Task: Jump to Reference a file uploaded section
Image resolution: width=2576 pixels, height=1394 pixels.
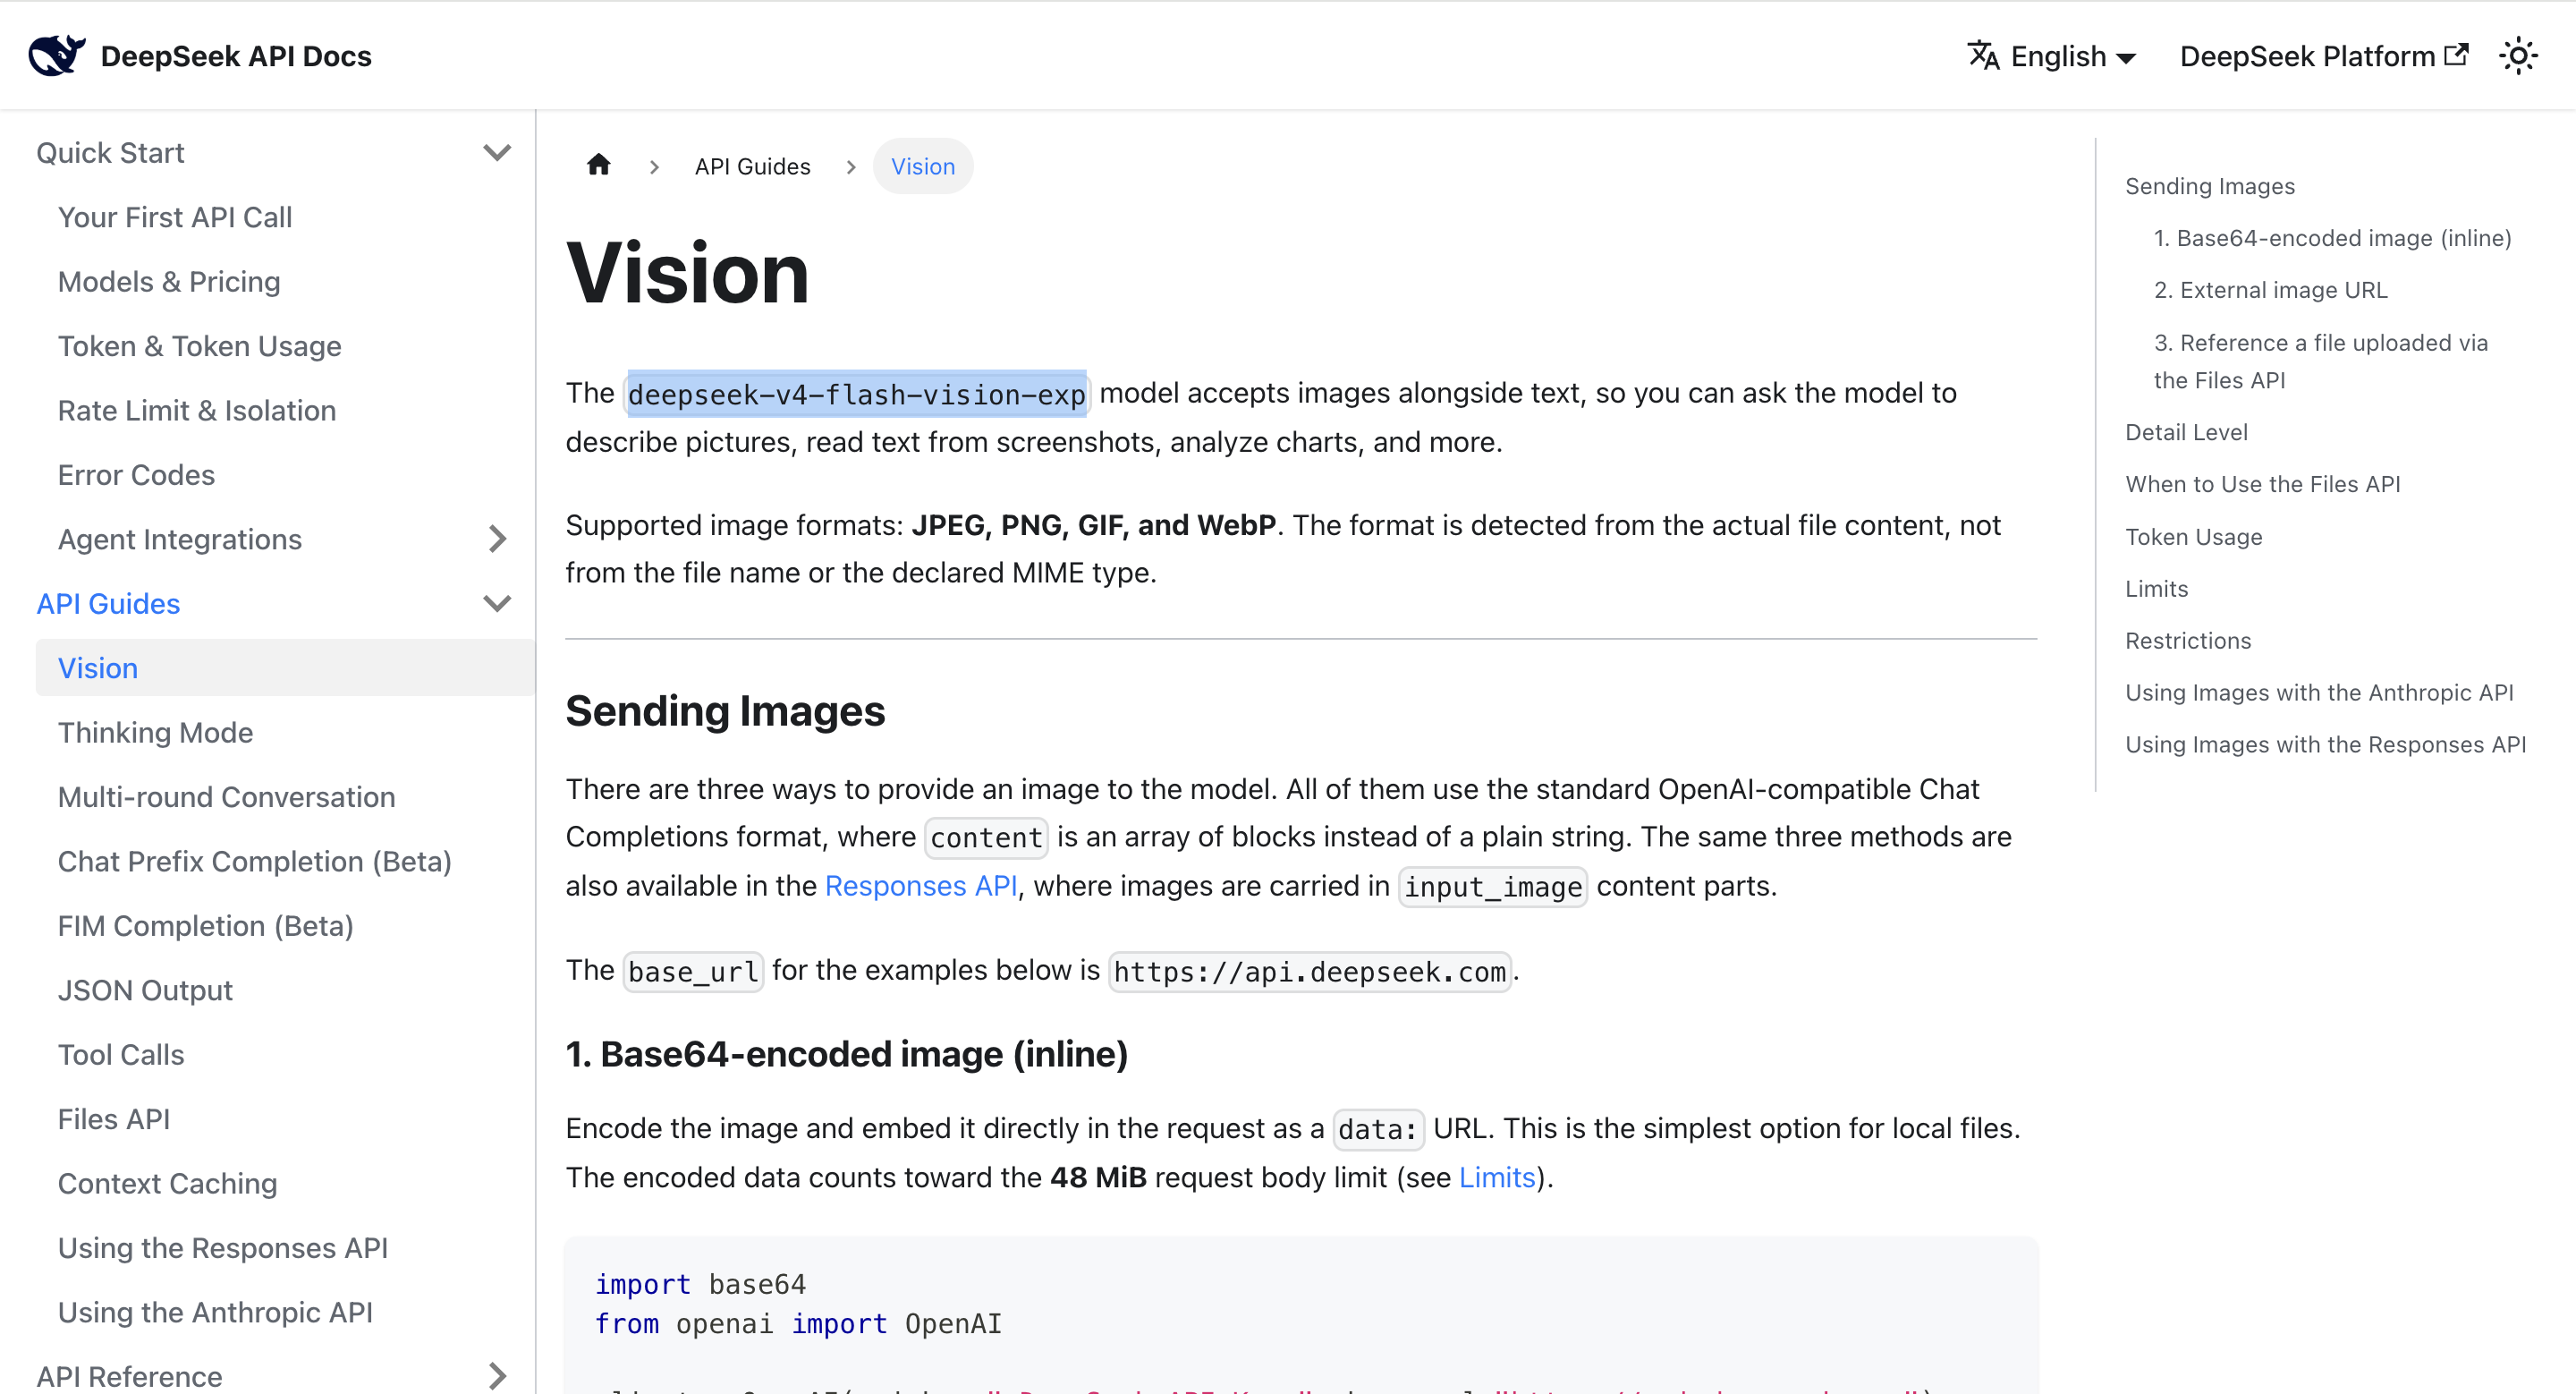Action: (x=2320, y=361)
